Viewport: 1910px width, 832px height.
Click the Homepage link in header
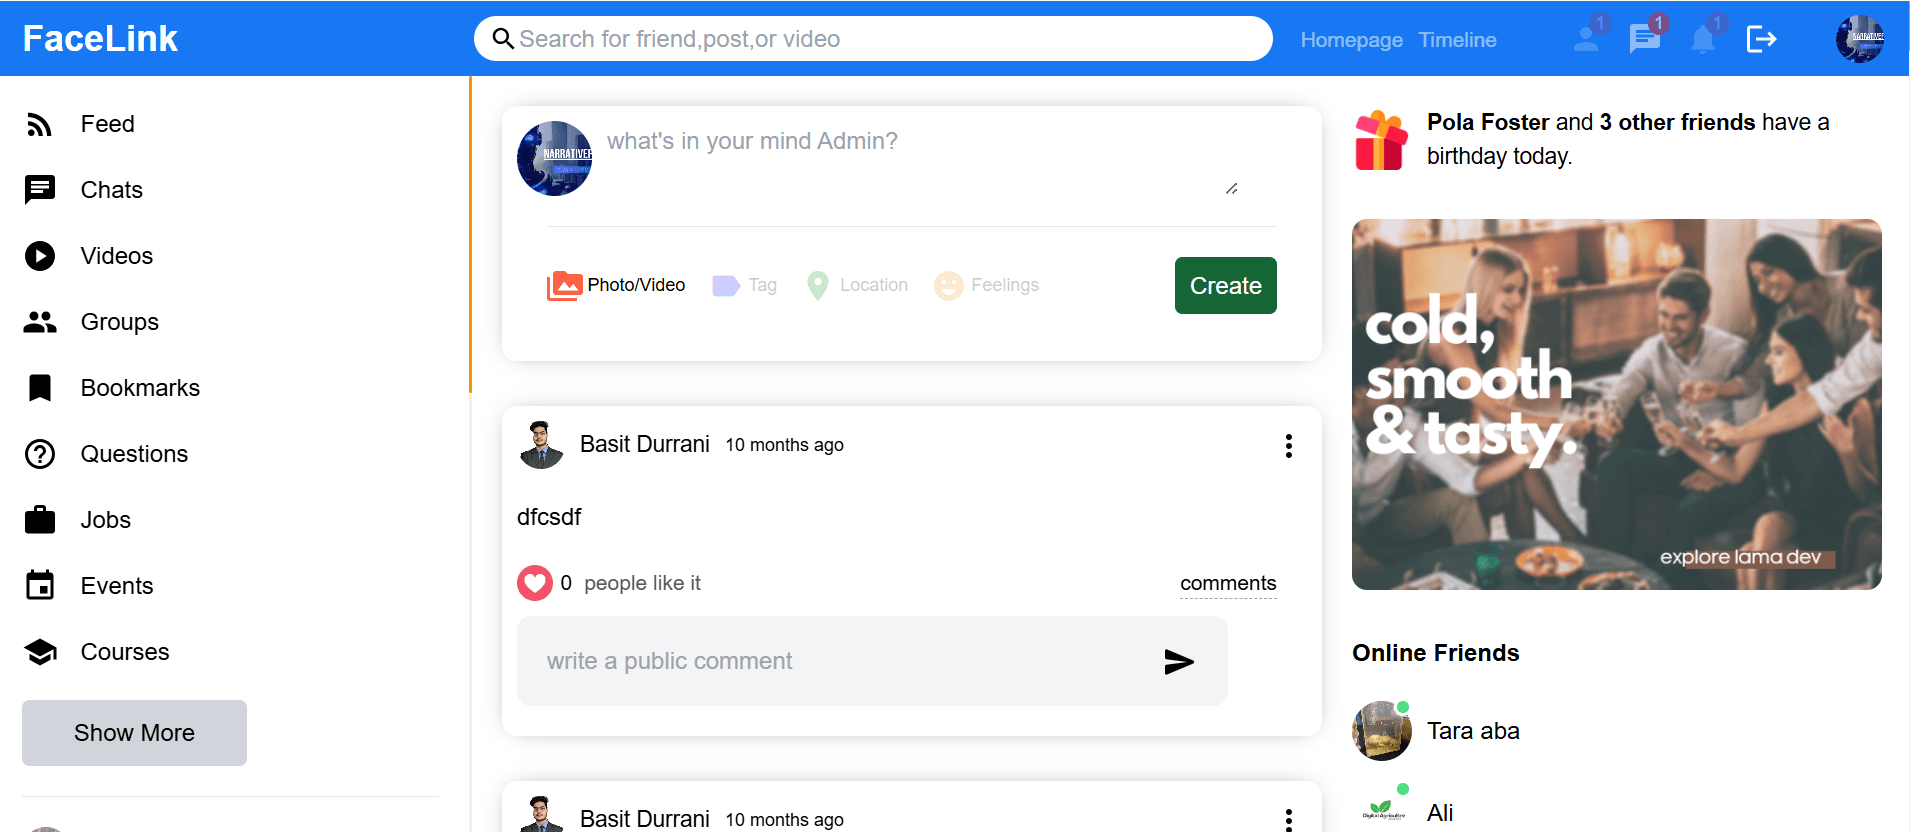coord(1351,40)
